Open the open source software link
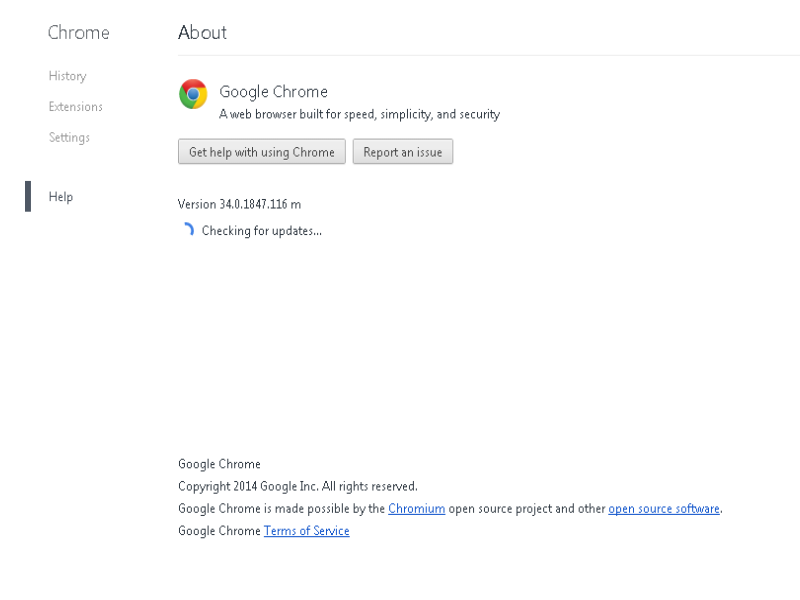This screenshot has width=800, height=600. tap(664, 509)
